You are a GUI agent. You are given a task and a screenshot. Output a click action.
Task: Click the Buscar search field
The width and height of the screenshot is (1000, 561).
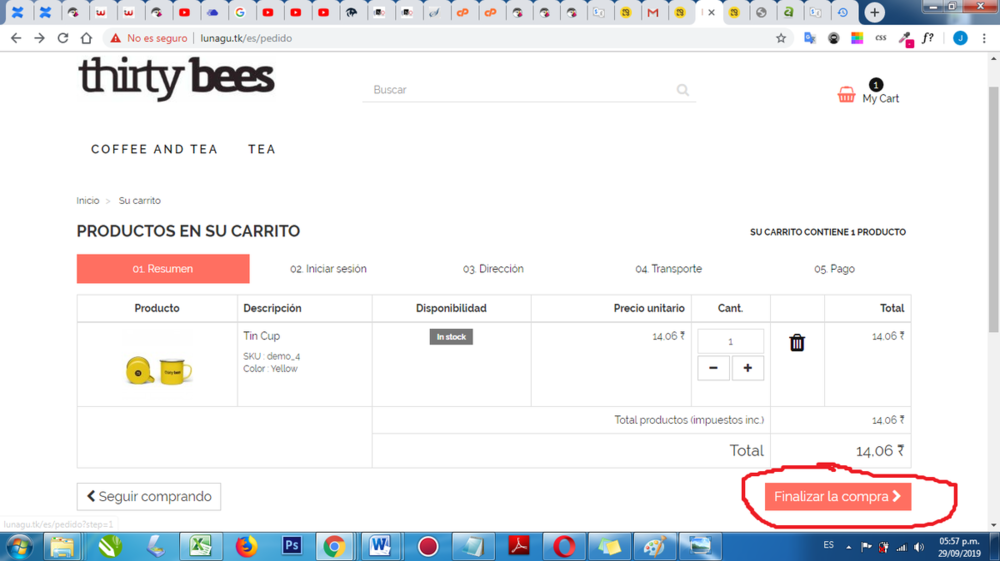click(x=520, y=90)
